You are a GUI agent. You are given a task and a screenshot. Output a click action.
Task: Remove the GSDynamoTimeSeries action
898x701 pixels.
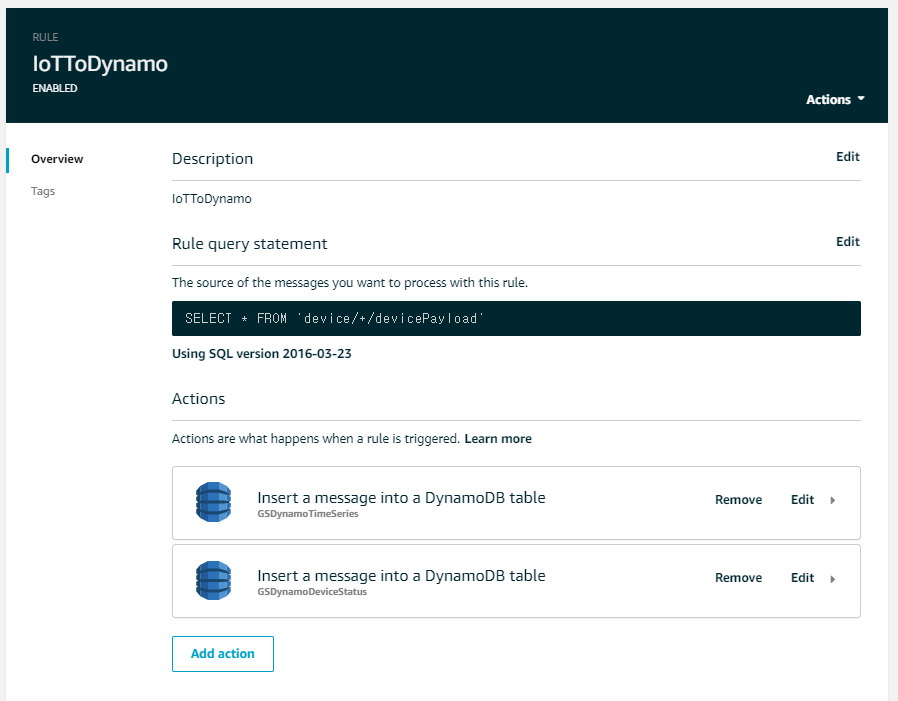tap(738, 500)
